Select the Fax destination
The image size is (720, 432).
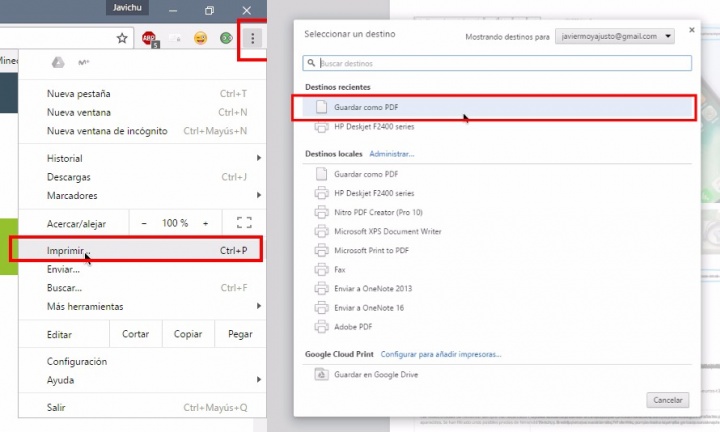(x=497, y=269)
